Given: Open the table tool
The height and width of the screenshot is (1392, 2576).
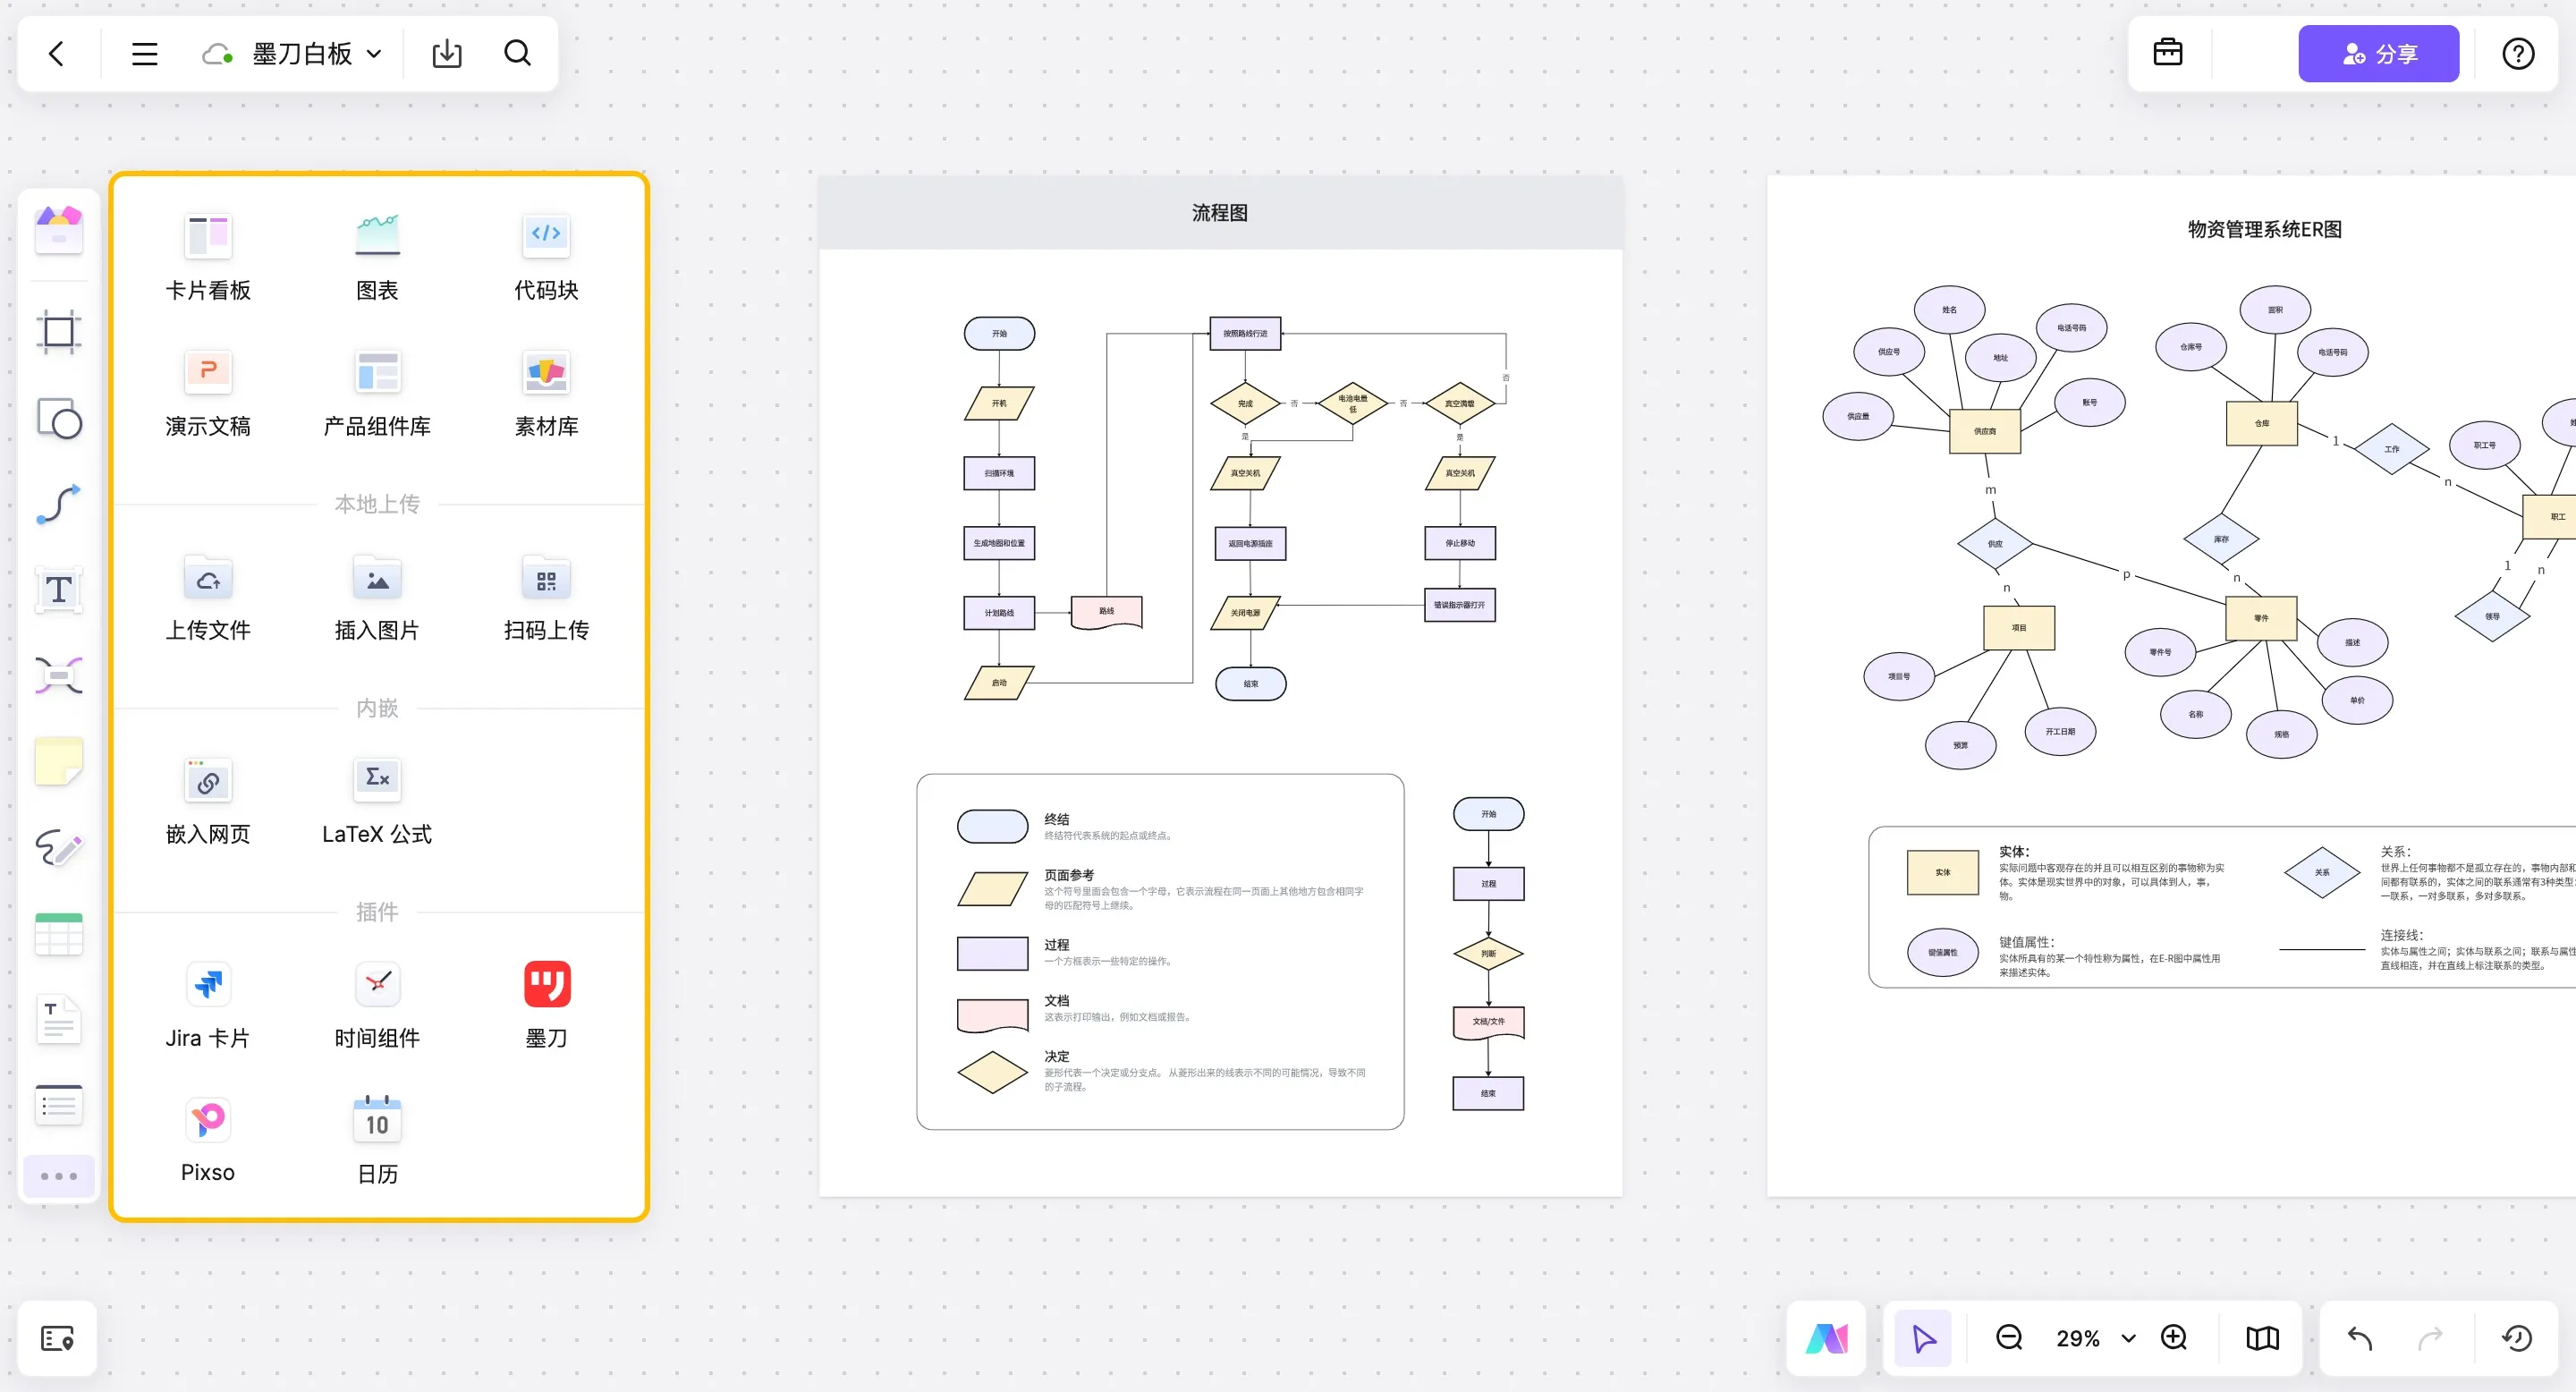Looking at the screenshot, I should point(58,934).
